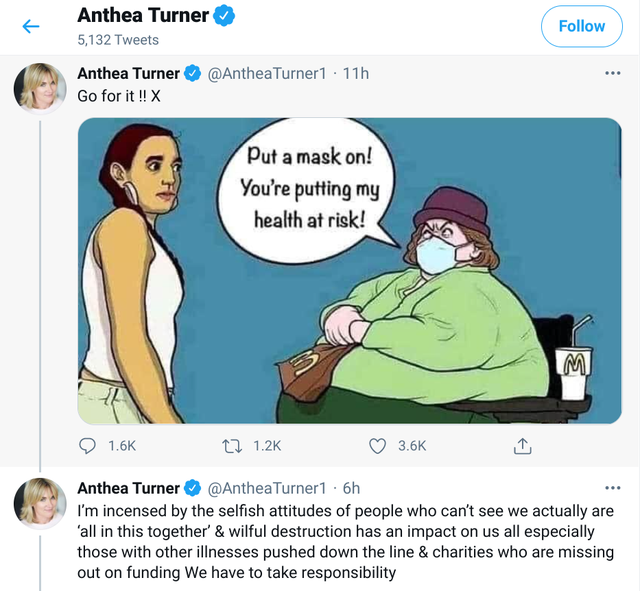
Task: Click the Follow button
Action: 581,26
